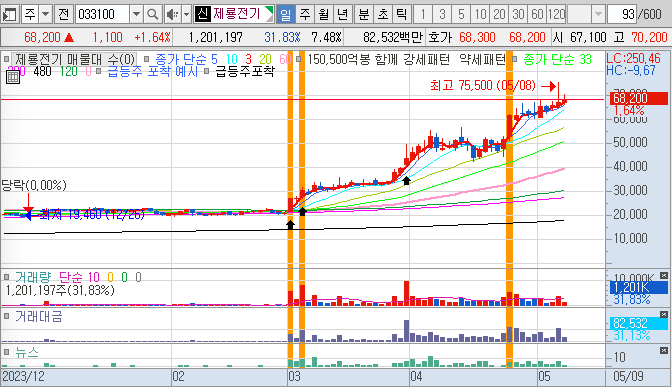Select the 일 daily chart tab
The width and height of the screenshot is (672, 387).
point(285,15)
